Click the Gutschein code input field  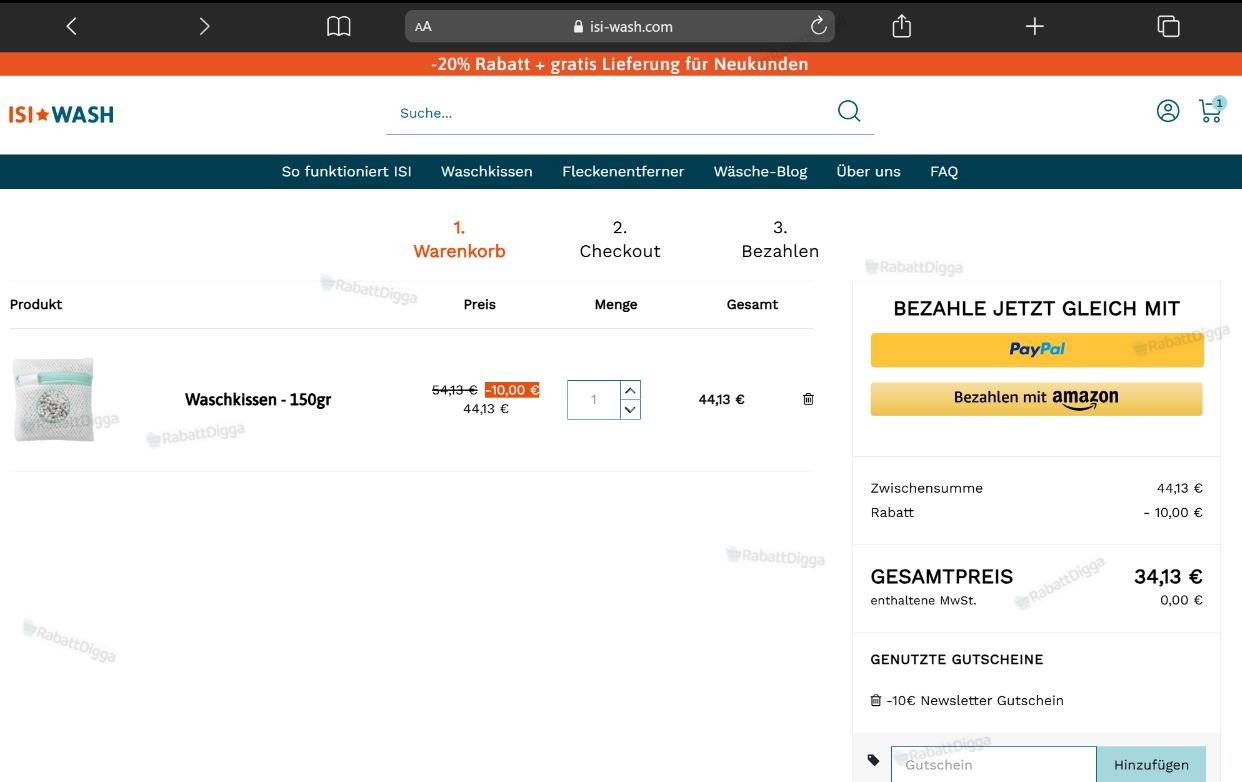994,764
